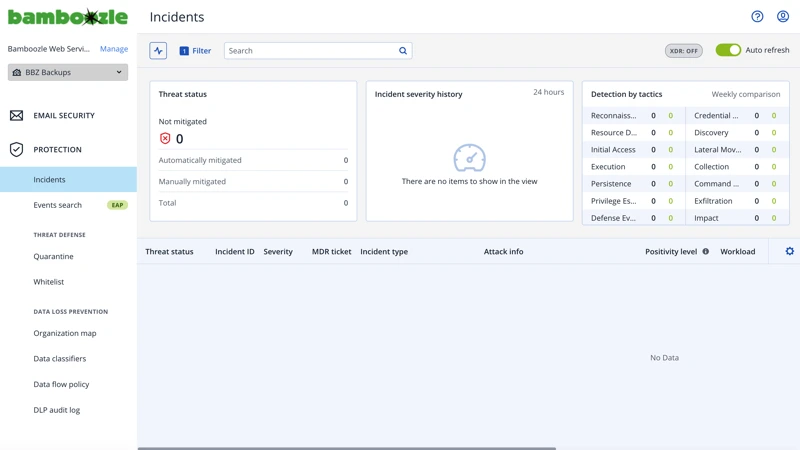Toggle the Auto refresh switch

coord(728,50)
